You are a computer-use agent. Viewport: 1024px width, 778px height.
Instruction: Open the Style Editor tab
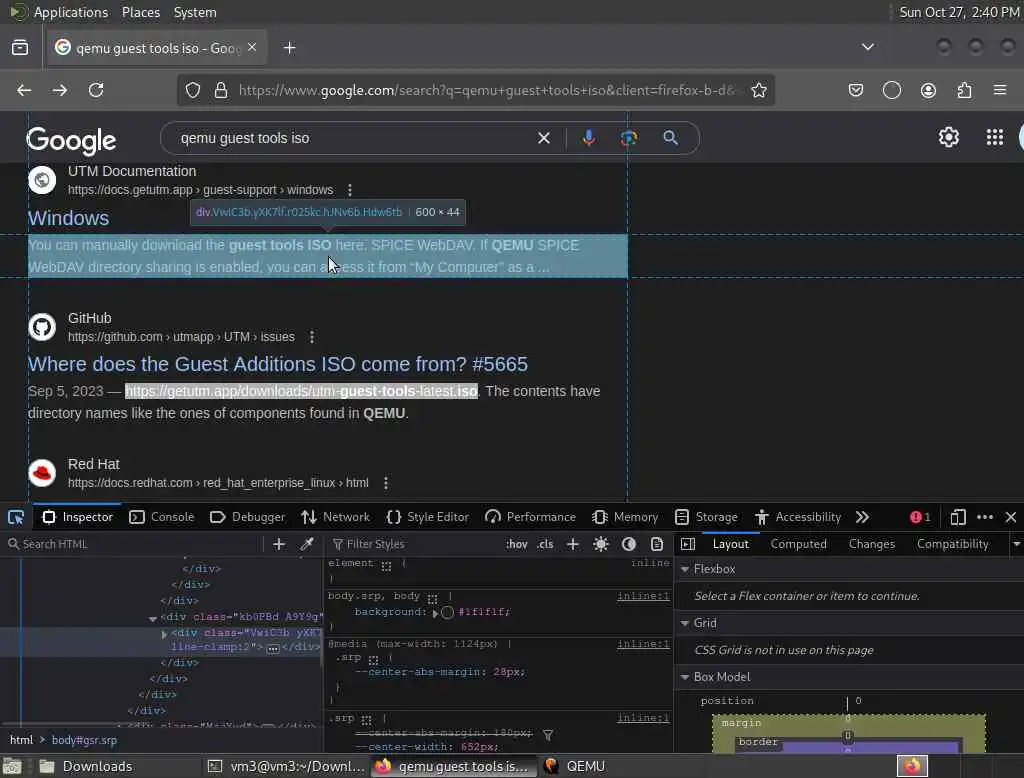coord(428,517)
